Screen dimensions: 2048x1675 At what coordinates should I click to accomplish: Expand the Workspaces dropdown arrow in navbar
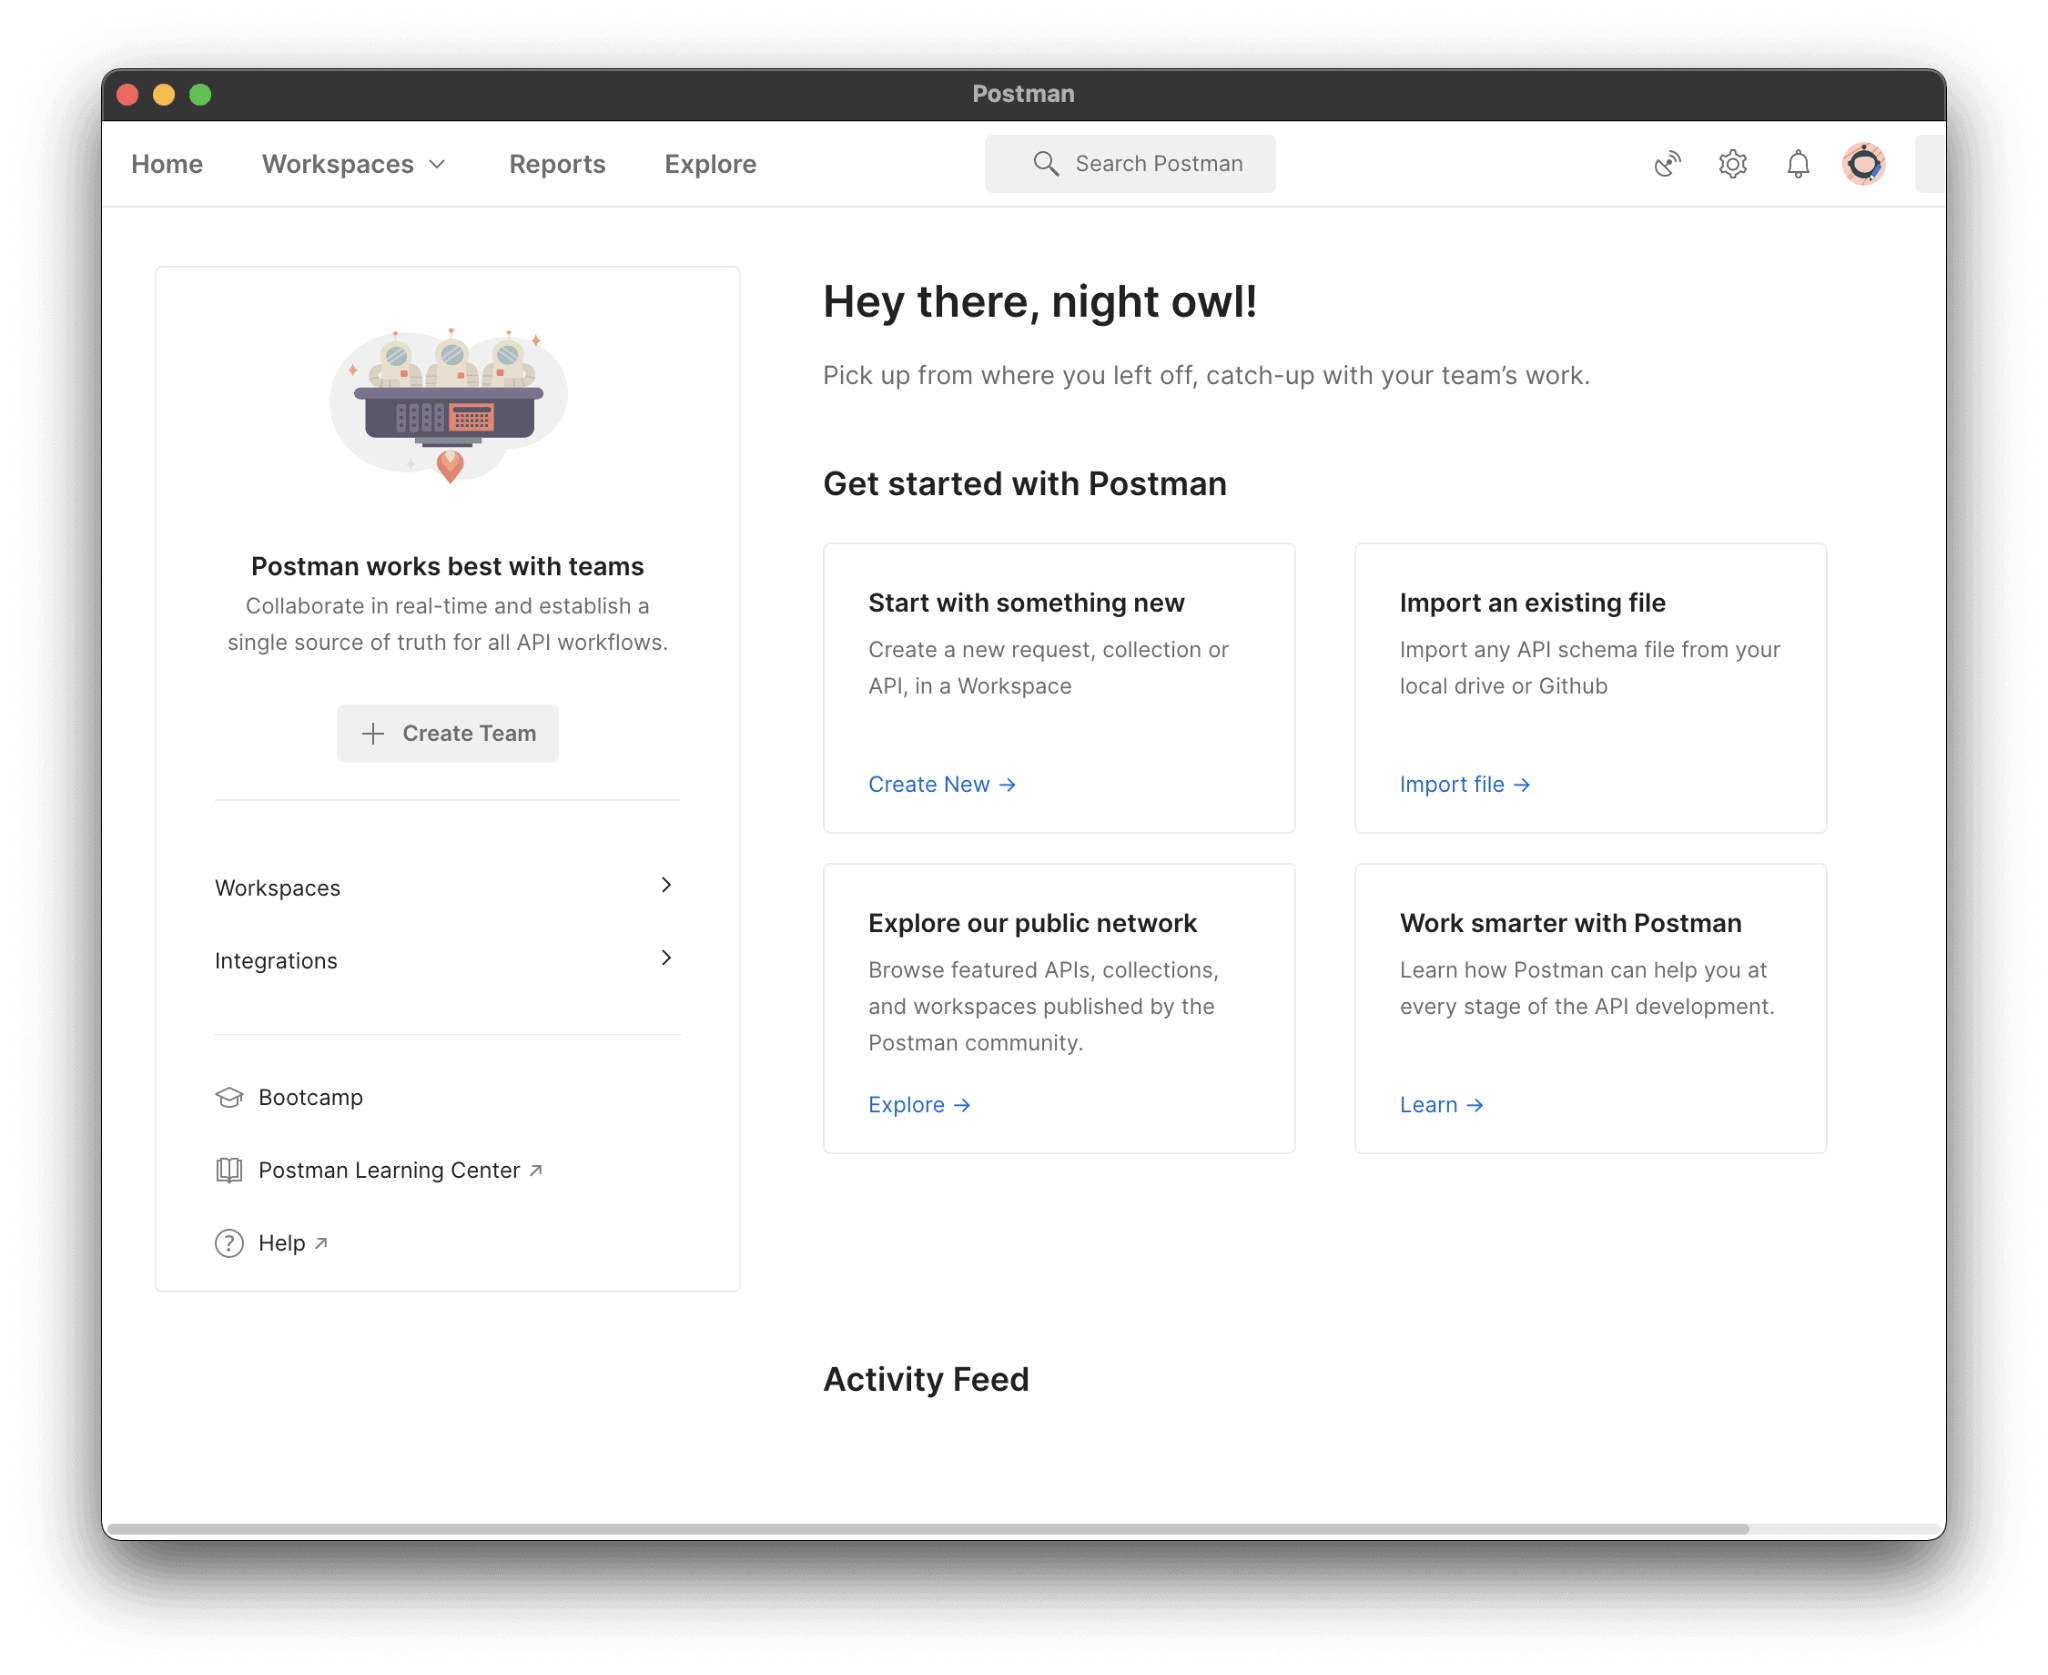click(x=437, y=164)
